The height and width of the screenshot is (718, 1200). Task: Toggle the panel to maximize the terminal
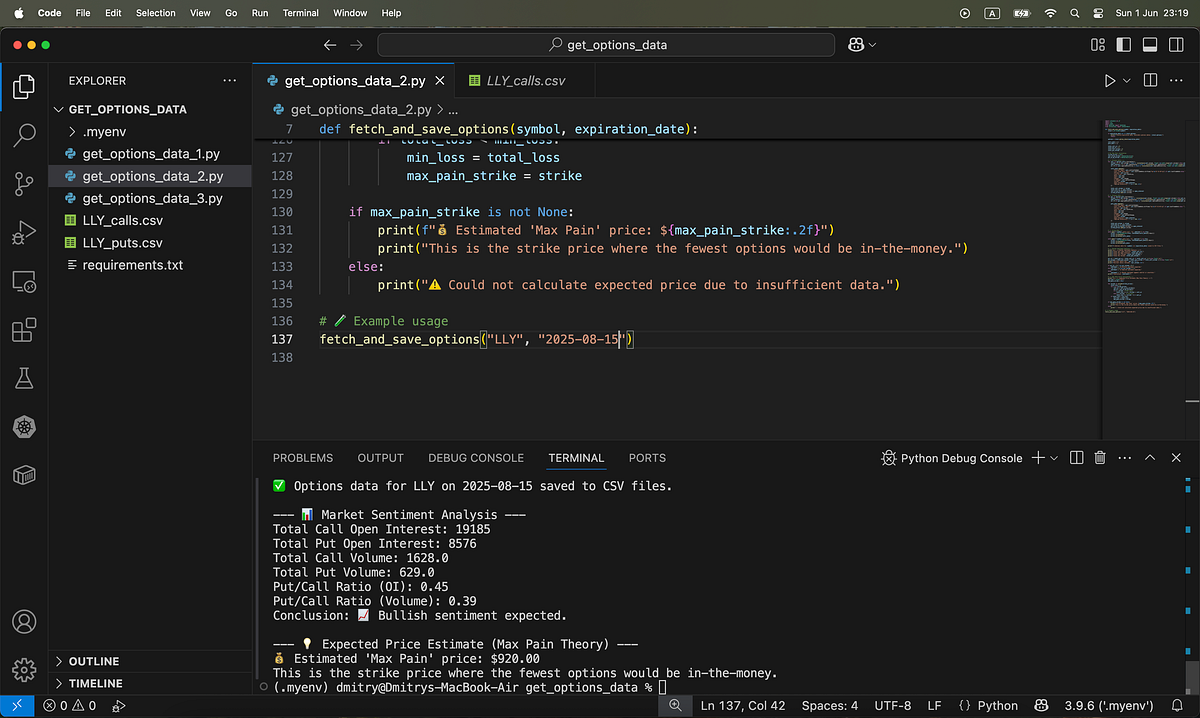pyautogui.click(x=1149, y=457)
